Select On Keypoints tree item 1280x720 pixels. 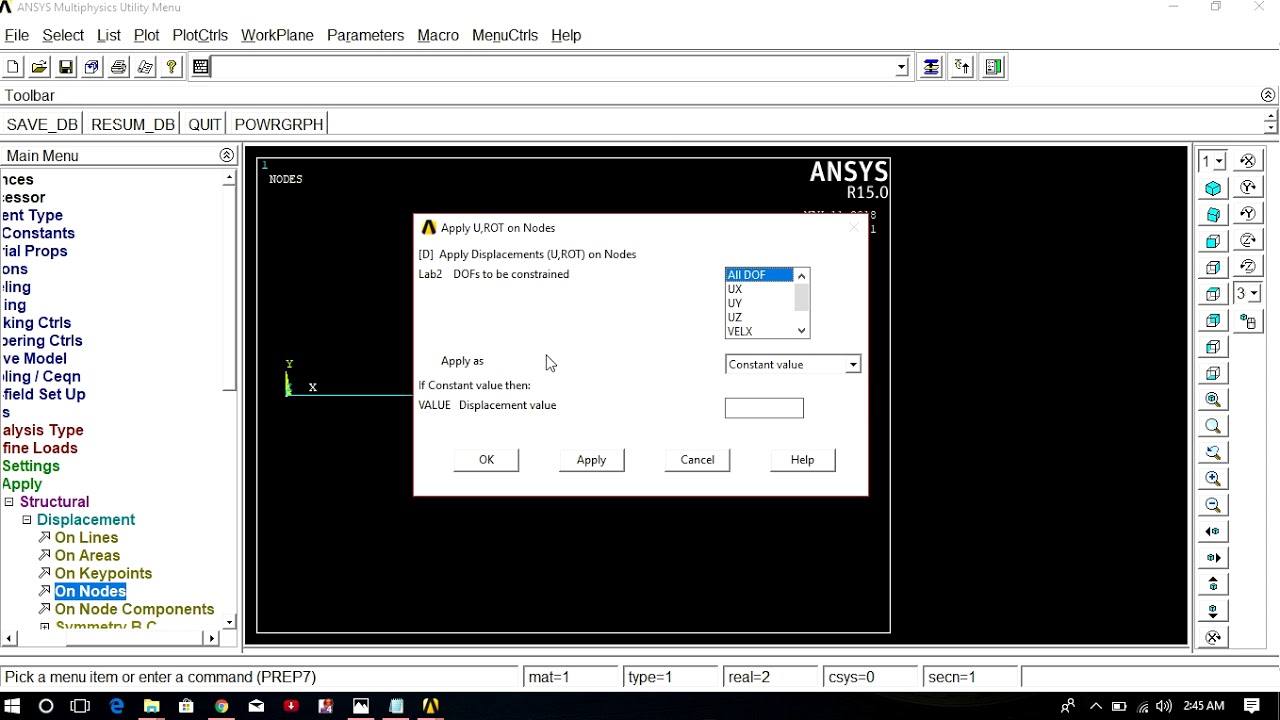[x=103, y=574]
